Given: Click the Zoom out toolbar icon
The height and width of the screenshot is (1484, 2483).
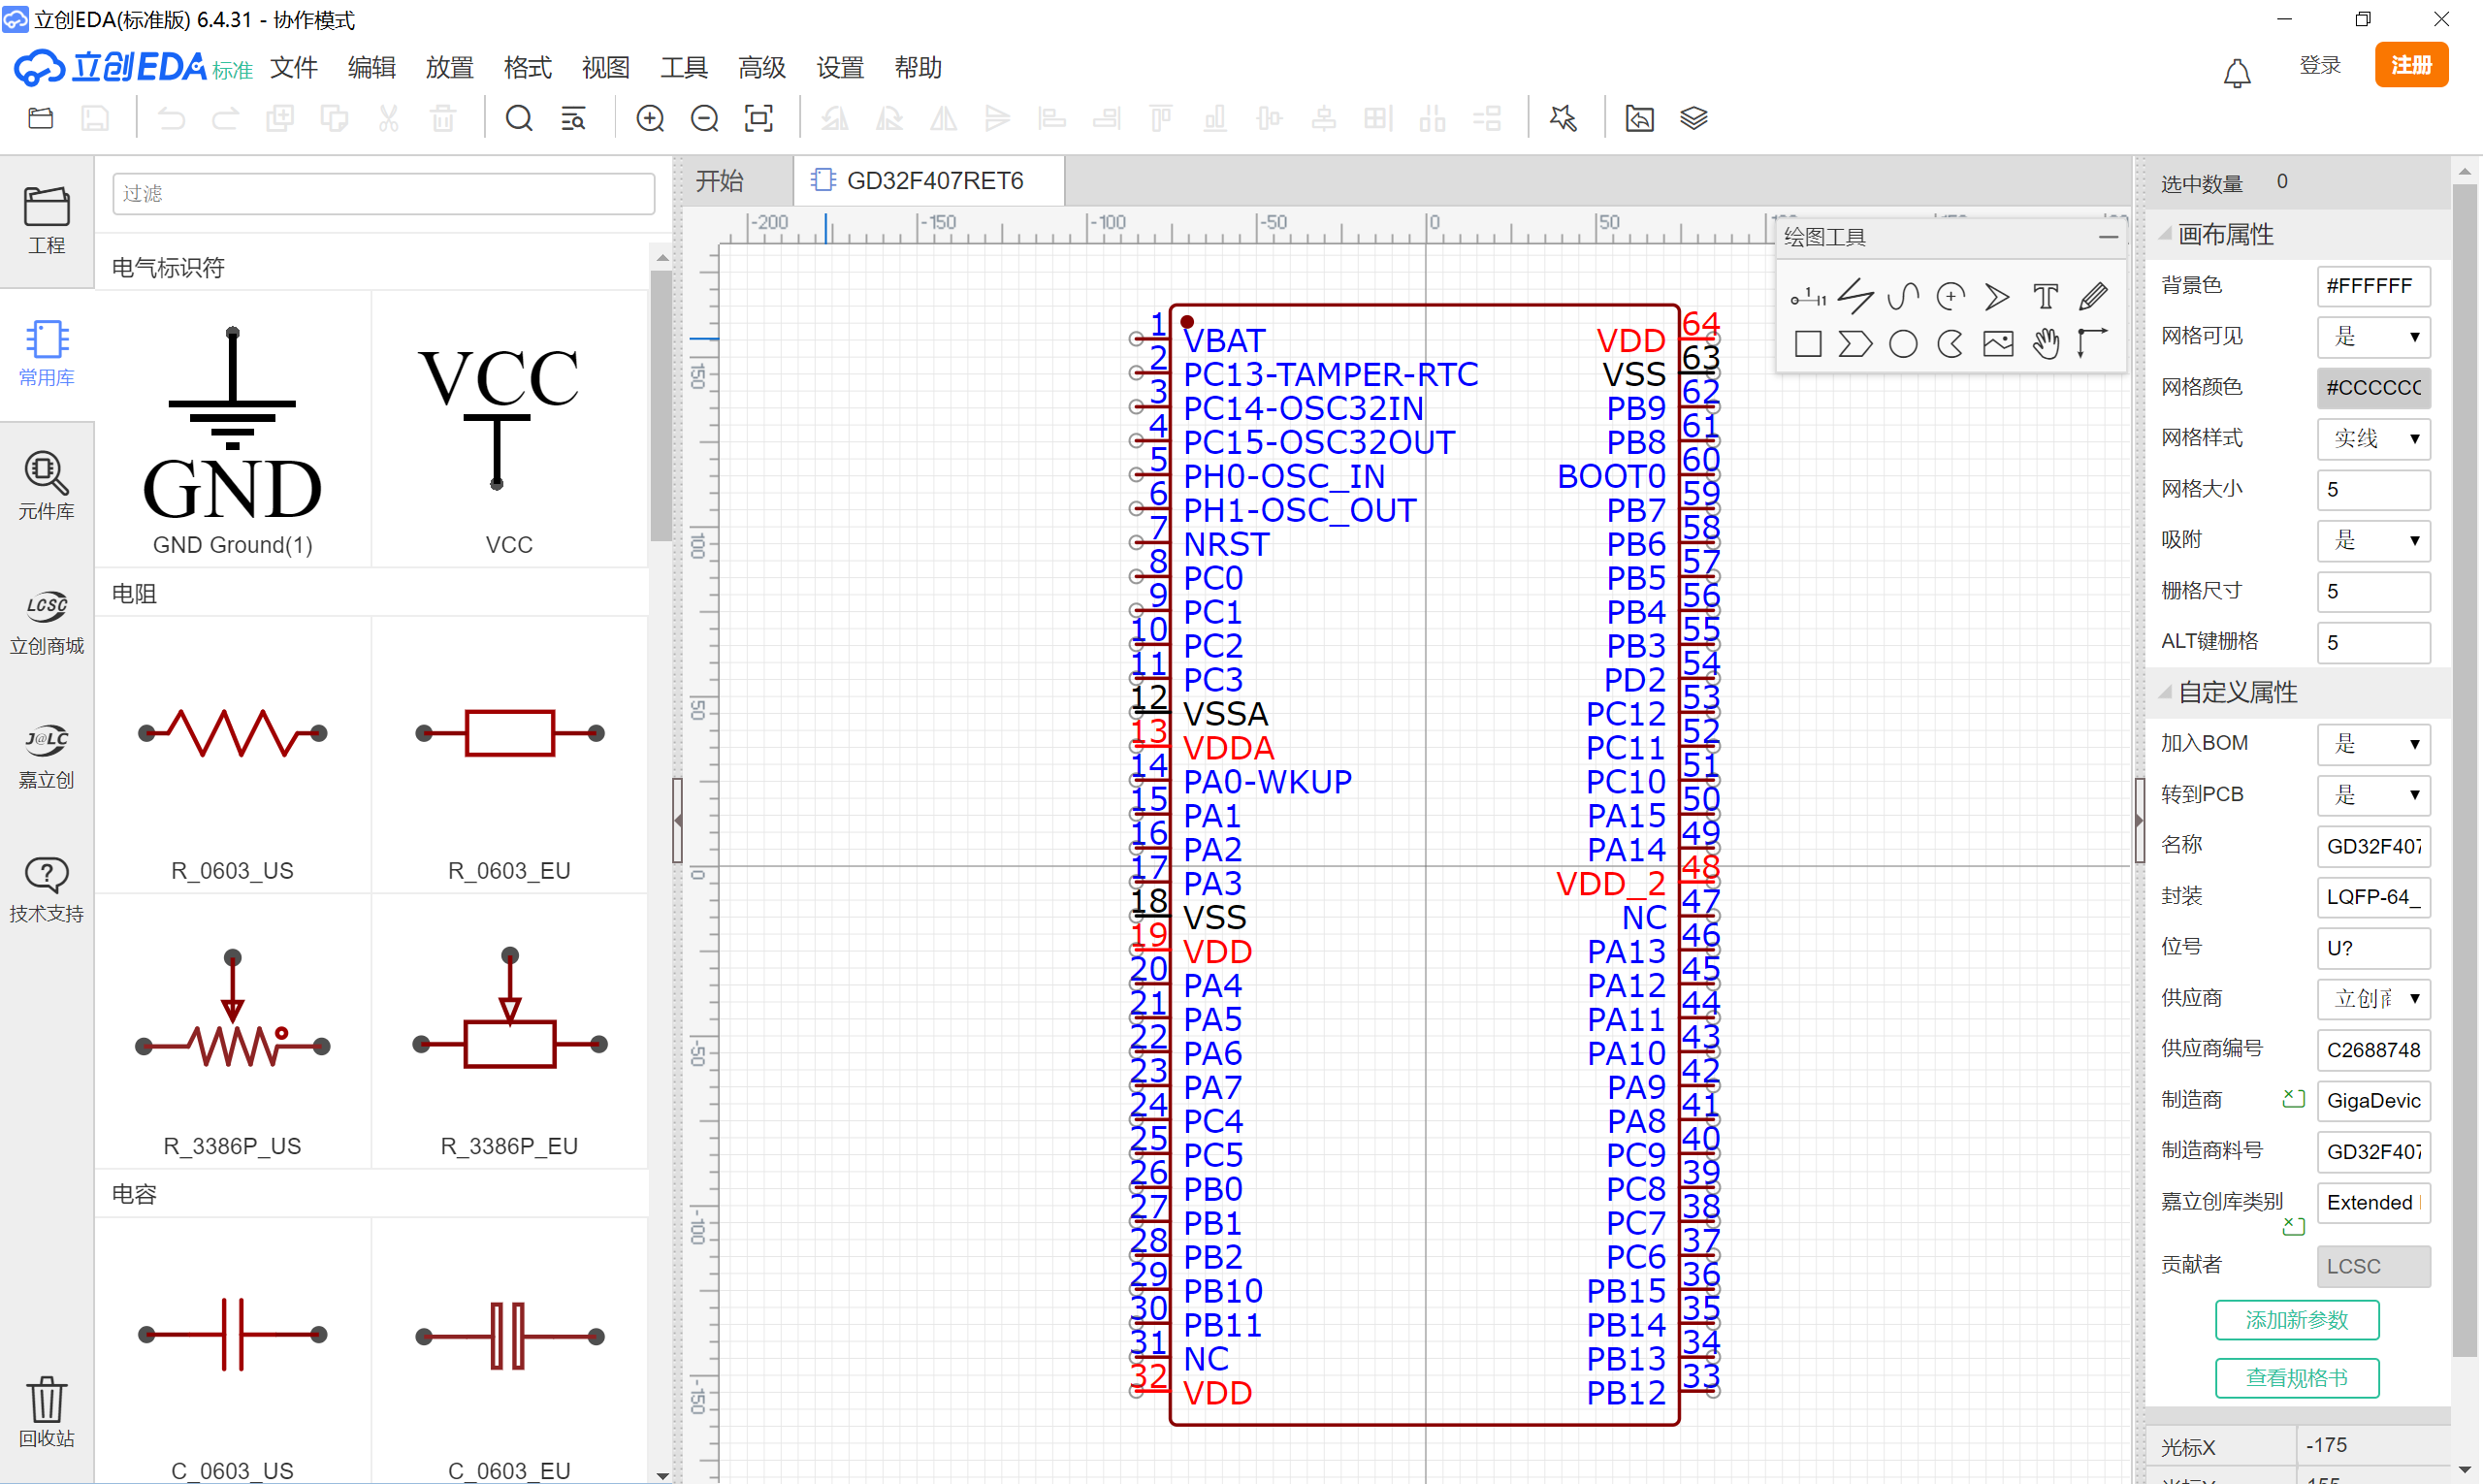Looking at the screenshot, I should click(705, 118).
